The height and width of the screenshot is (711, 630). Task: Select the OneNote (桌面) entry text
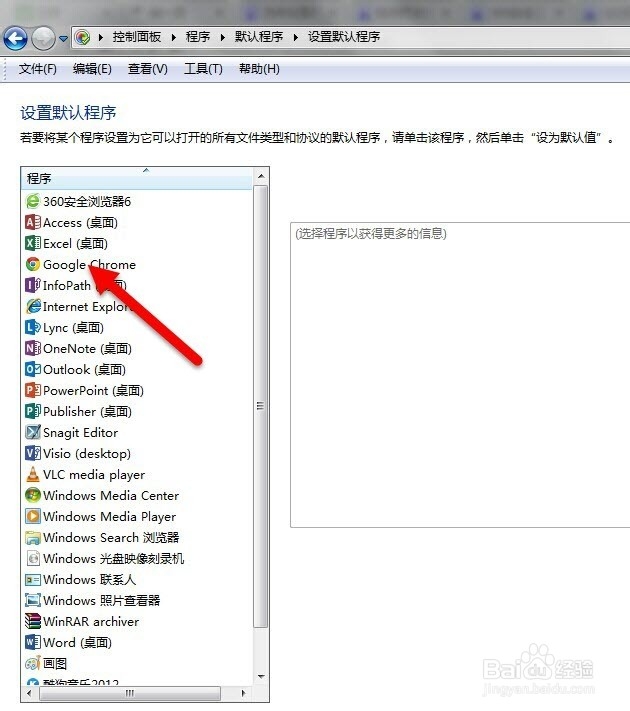[88, 349]
